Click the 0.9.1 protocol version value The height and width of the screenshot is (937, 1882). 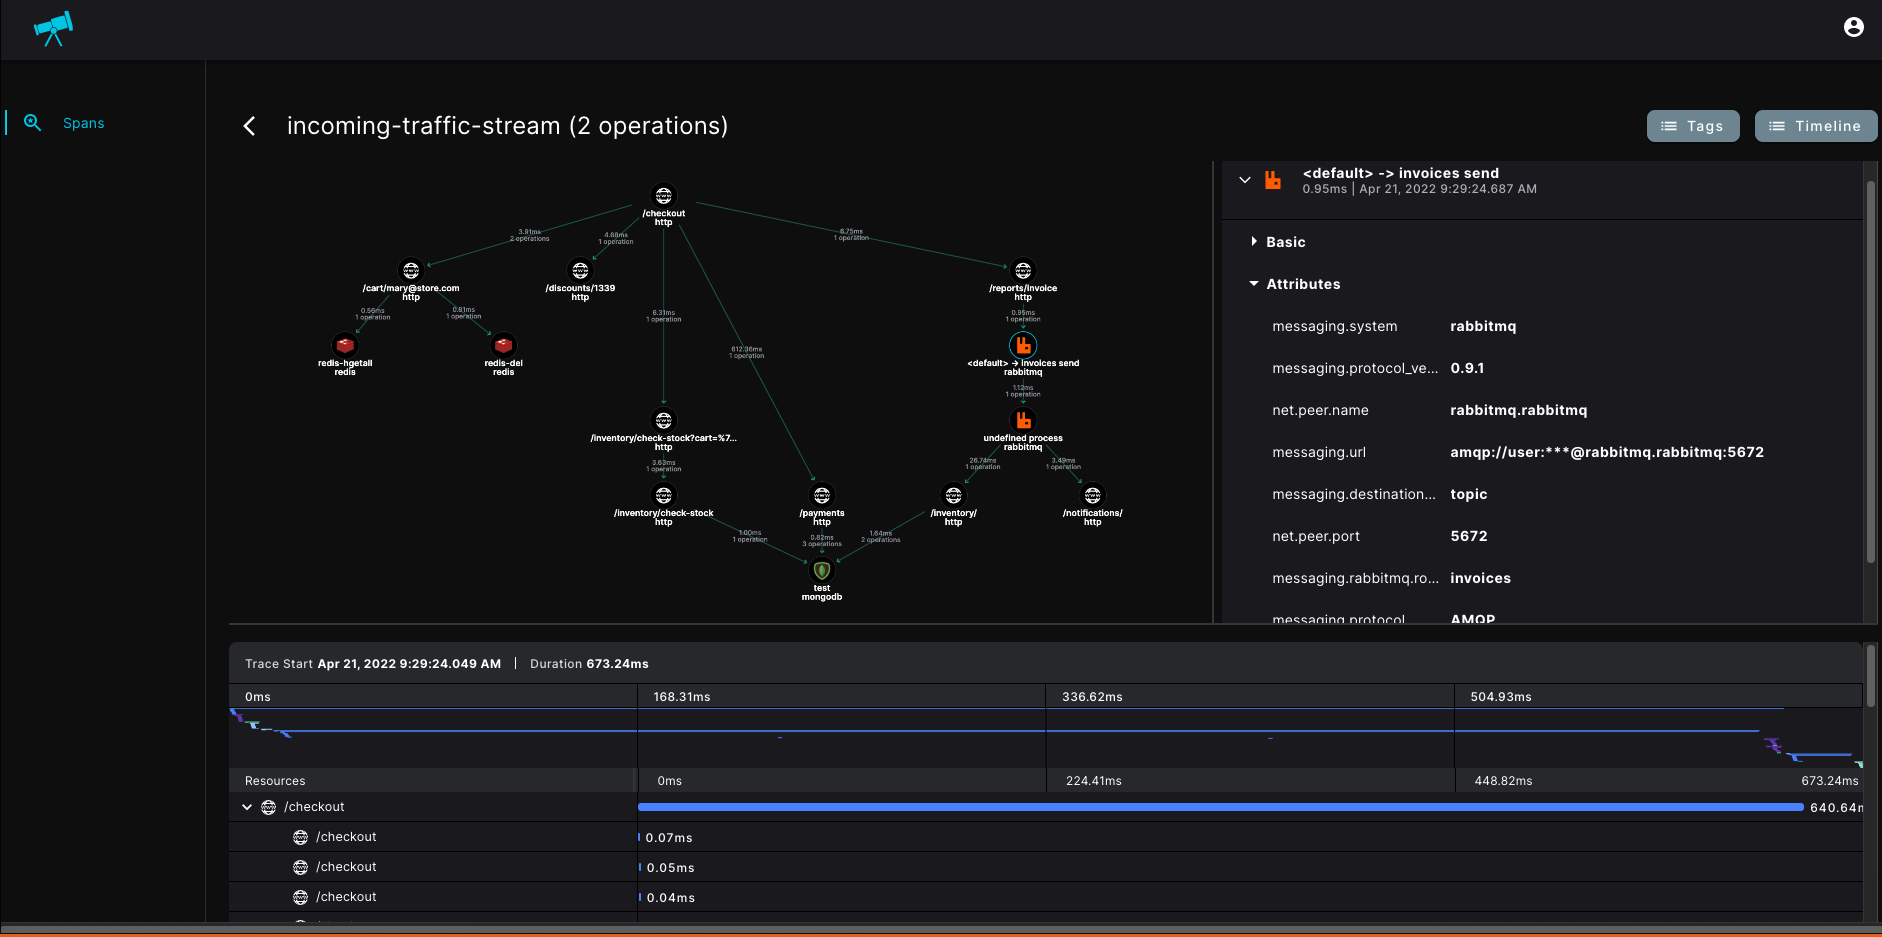[1467, 368]
